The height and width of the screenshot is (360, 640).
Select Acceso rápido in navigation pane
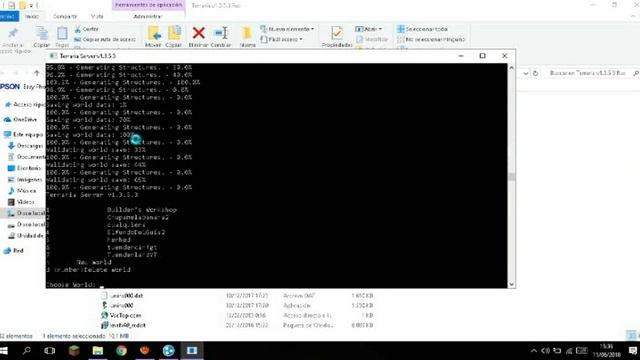coord(24,105)
